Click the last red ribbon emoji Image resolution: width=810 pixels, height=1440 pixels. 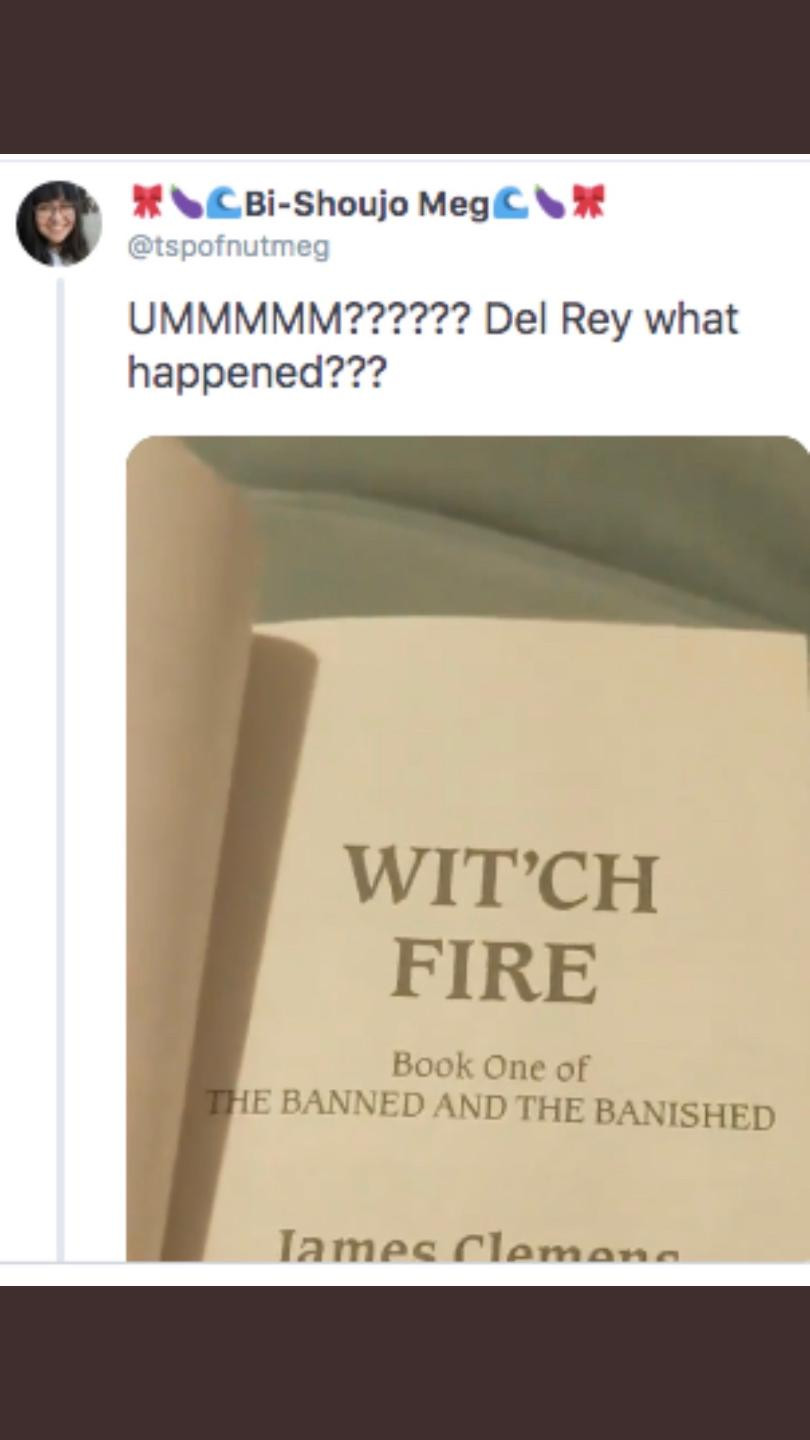pos(587,203)
